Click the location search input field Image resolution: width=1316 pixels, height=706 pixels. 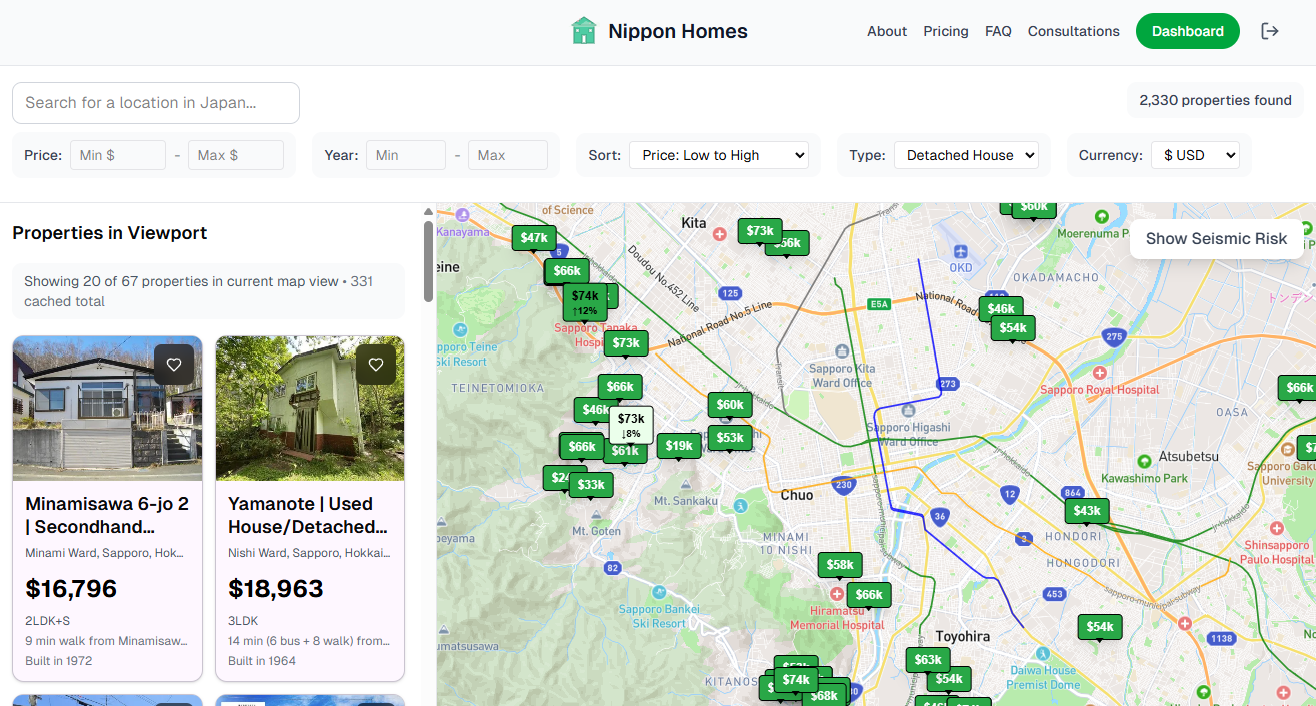pyautogui.click(x=155, y=103)
